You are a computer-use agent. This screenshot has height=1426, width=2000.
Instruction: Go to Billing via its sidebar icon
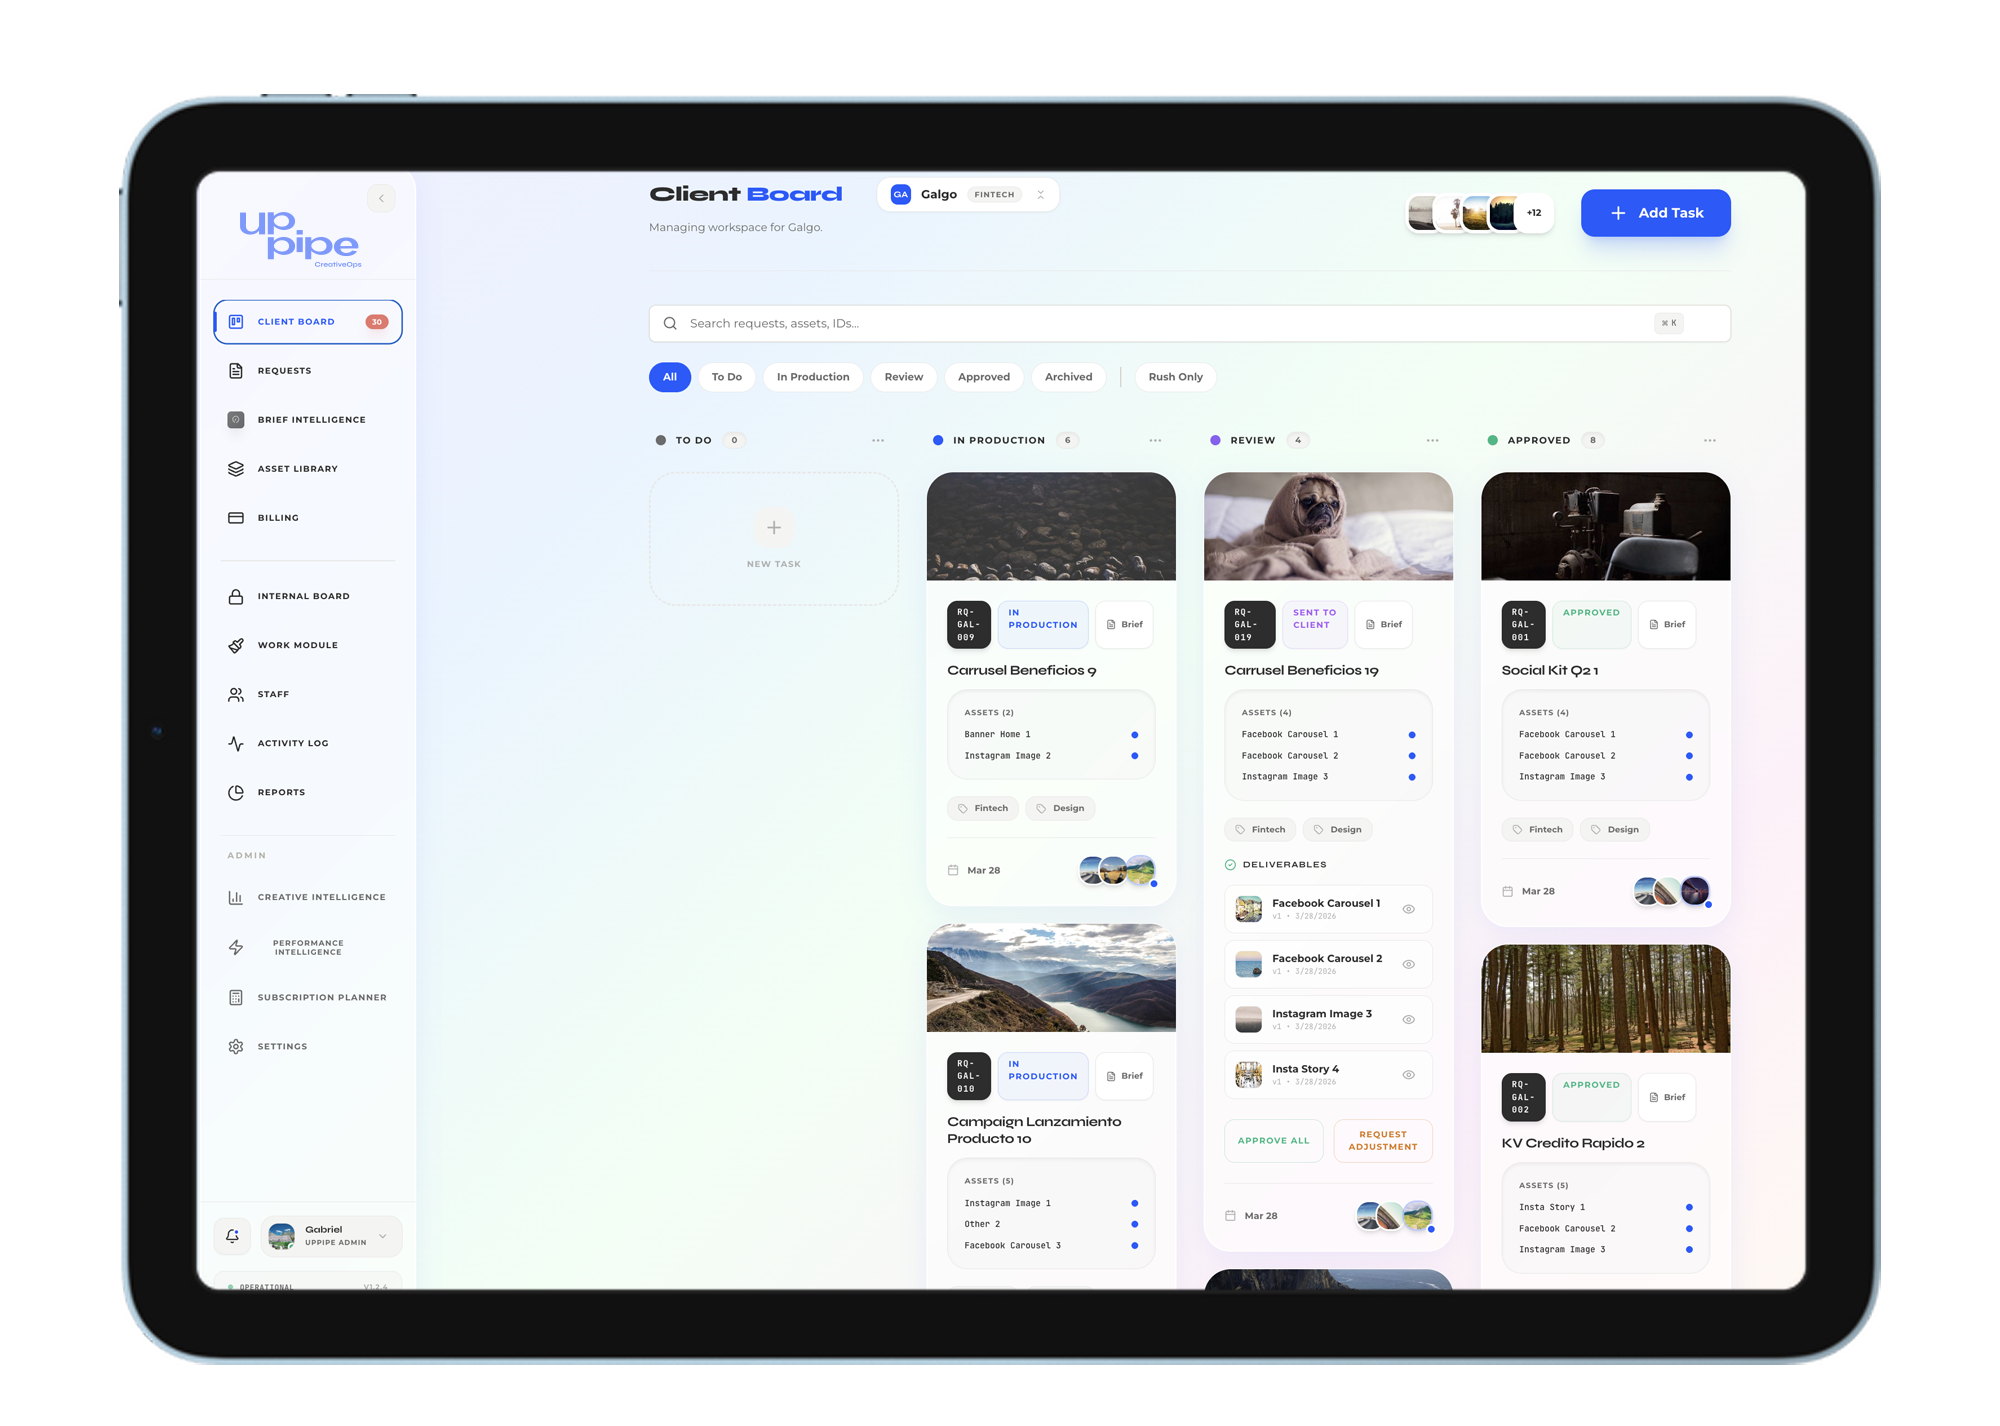[236, 517]
